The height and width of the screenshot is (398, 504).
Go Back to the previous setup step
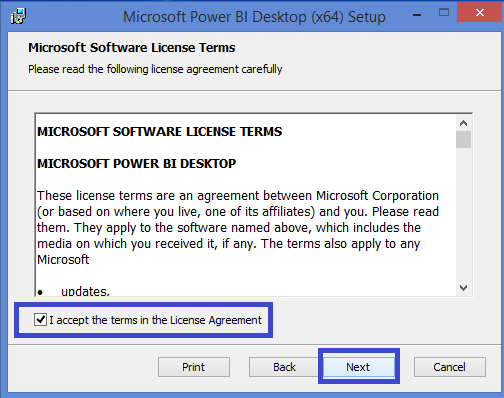pos(284,367)
